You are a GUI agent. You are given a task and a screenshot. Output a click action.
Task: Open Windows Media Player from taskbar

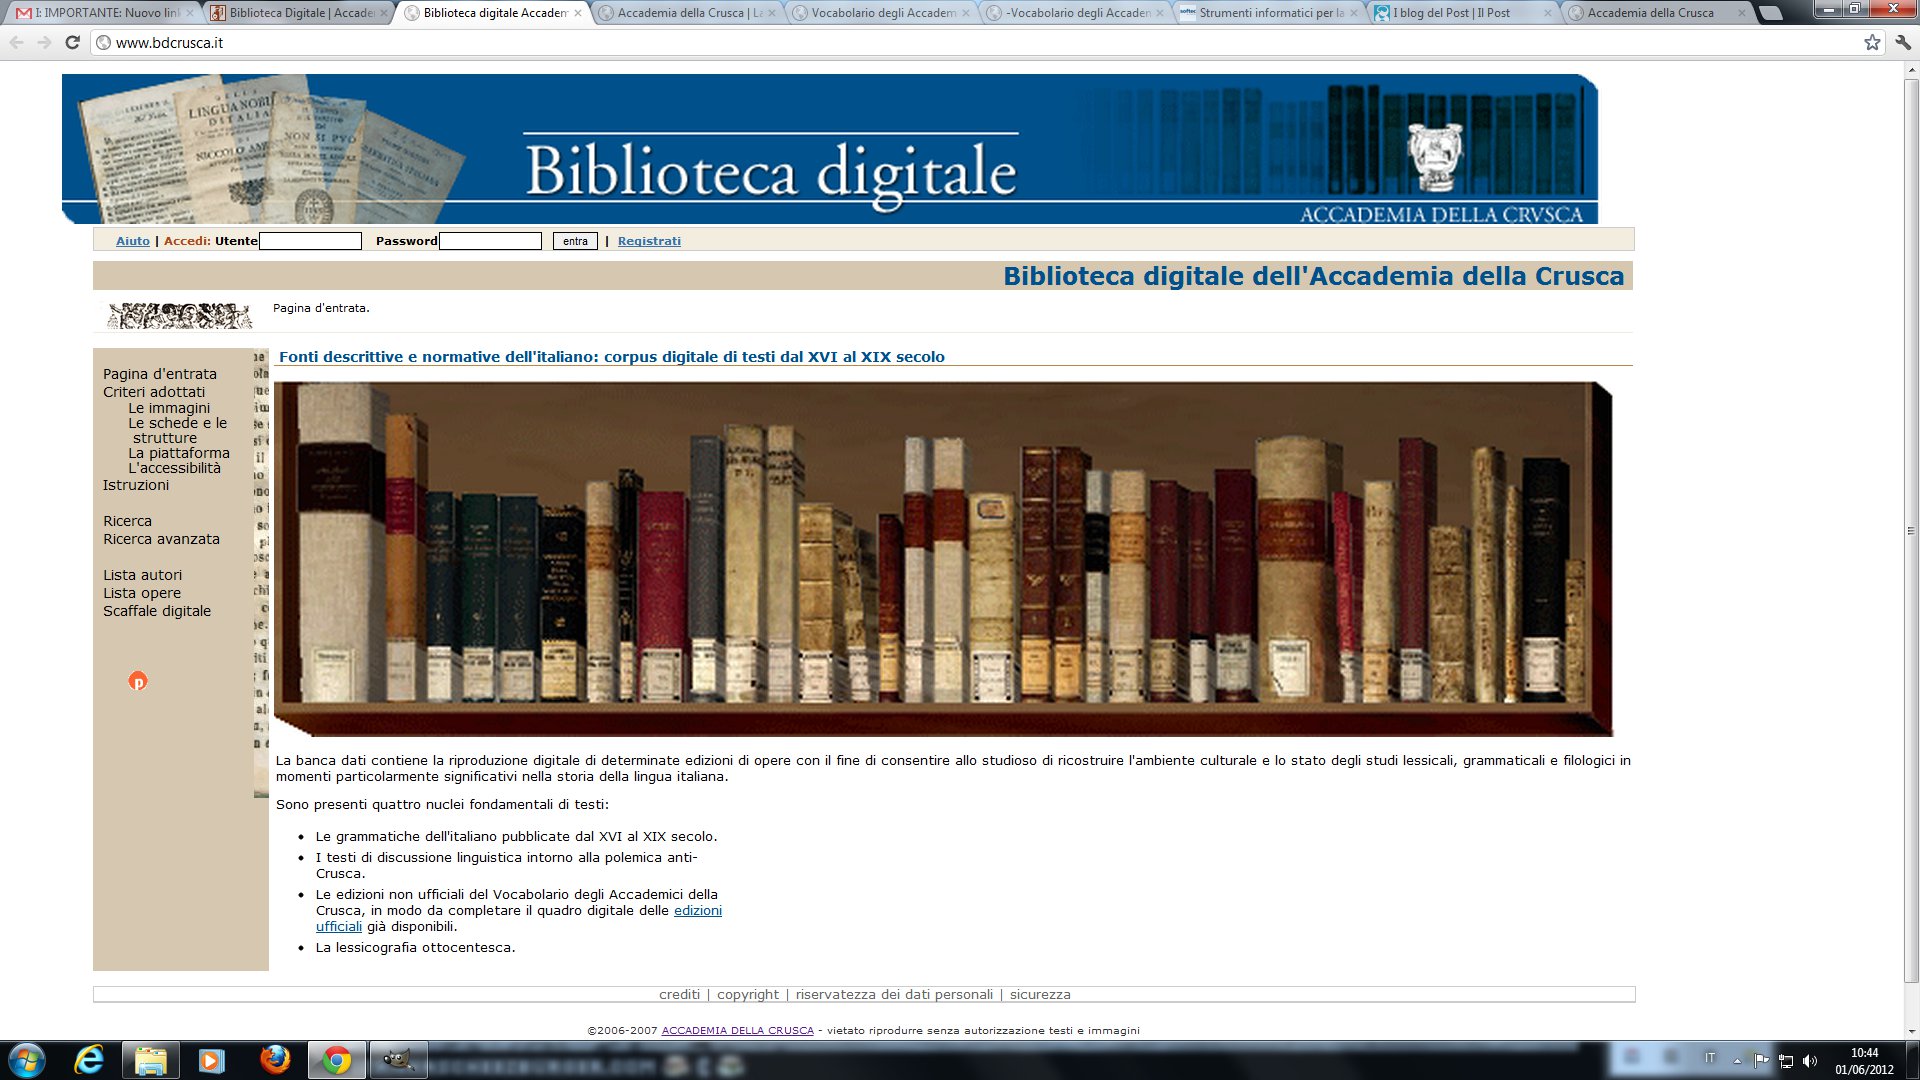pyautogui.click(x=212, y=1060)
